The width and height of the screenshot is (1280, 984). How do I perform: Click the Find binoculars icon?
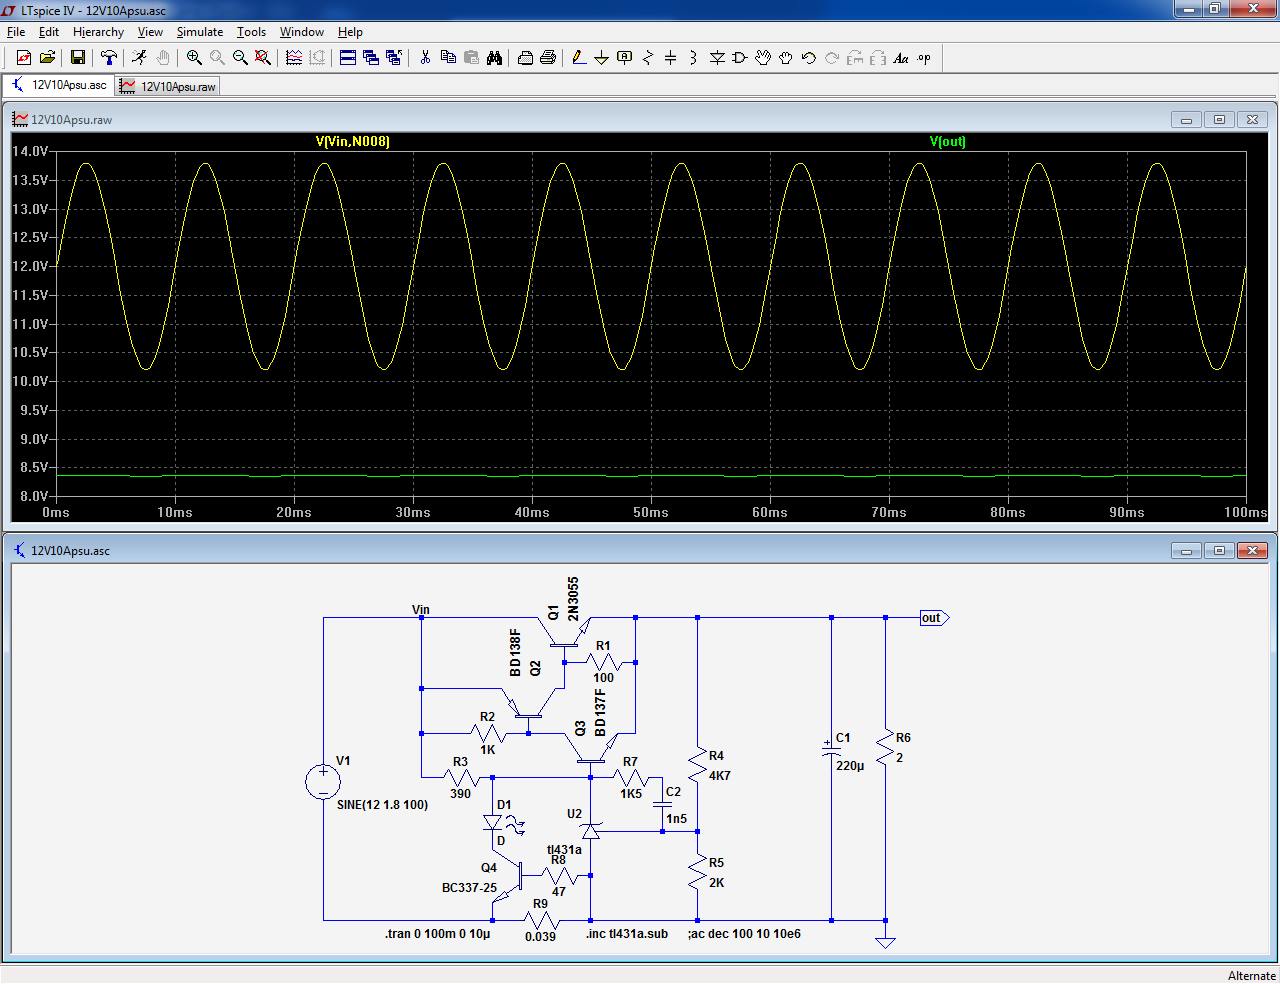coord(494,58)
